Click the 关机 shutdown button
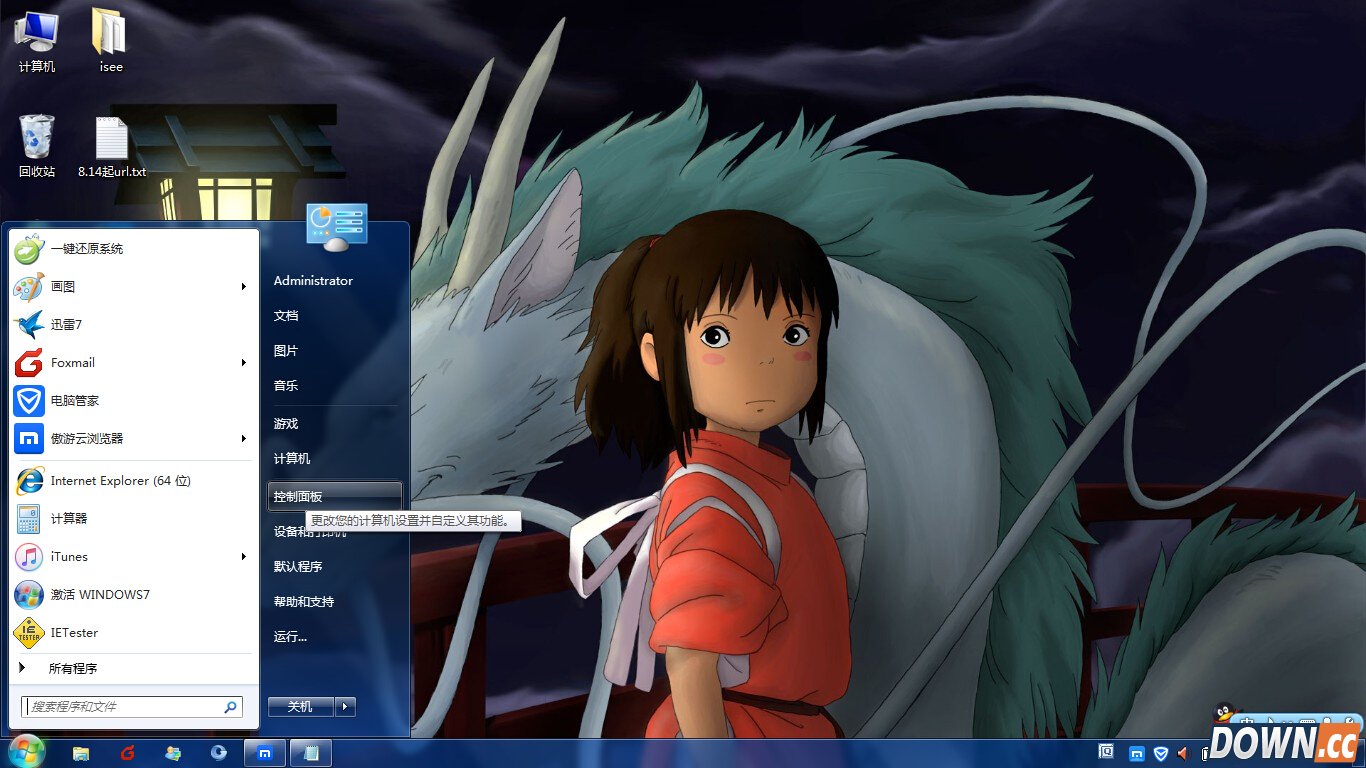1366x768 pixels. click(300, 707)
